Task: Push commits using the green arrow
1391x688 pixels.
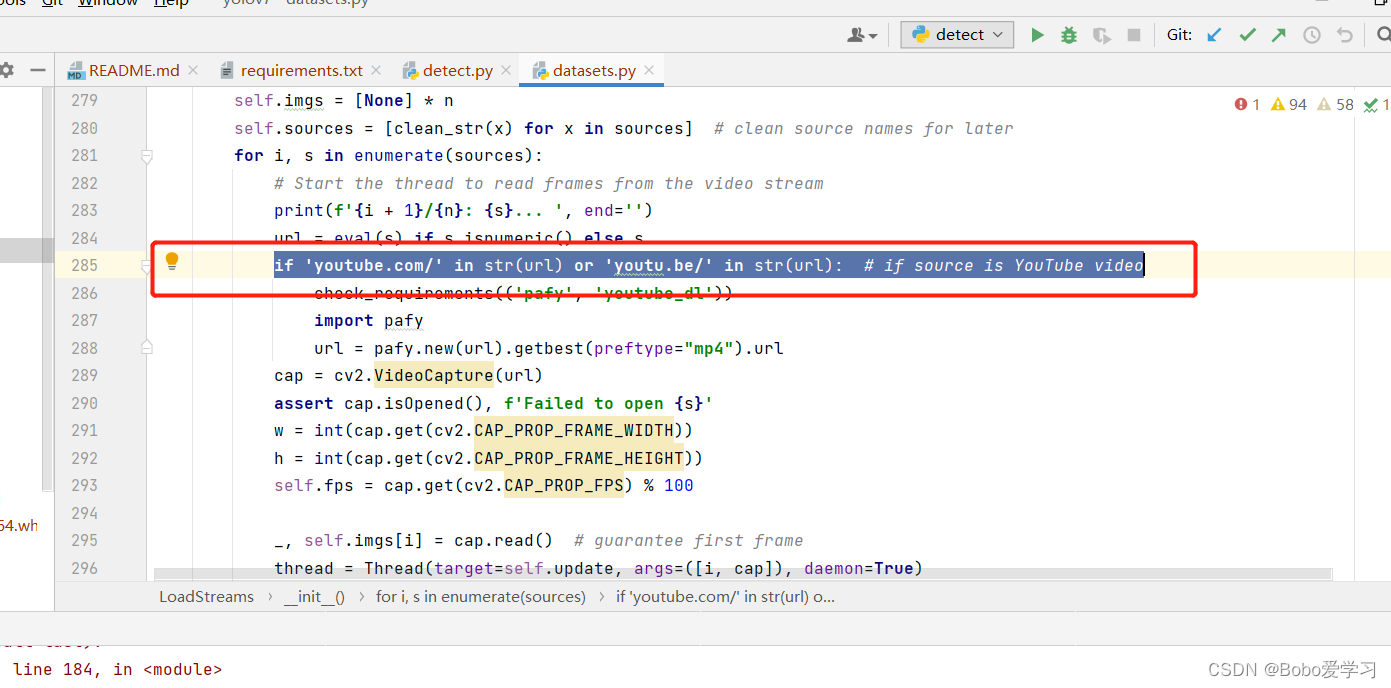Action: pos(1279,34)
